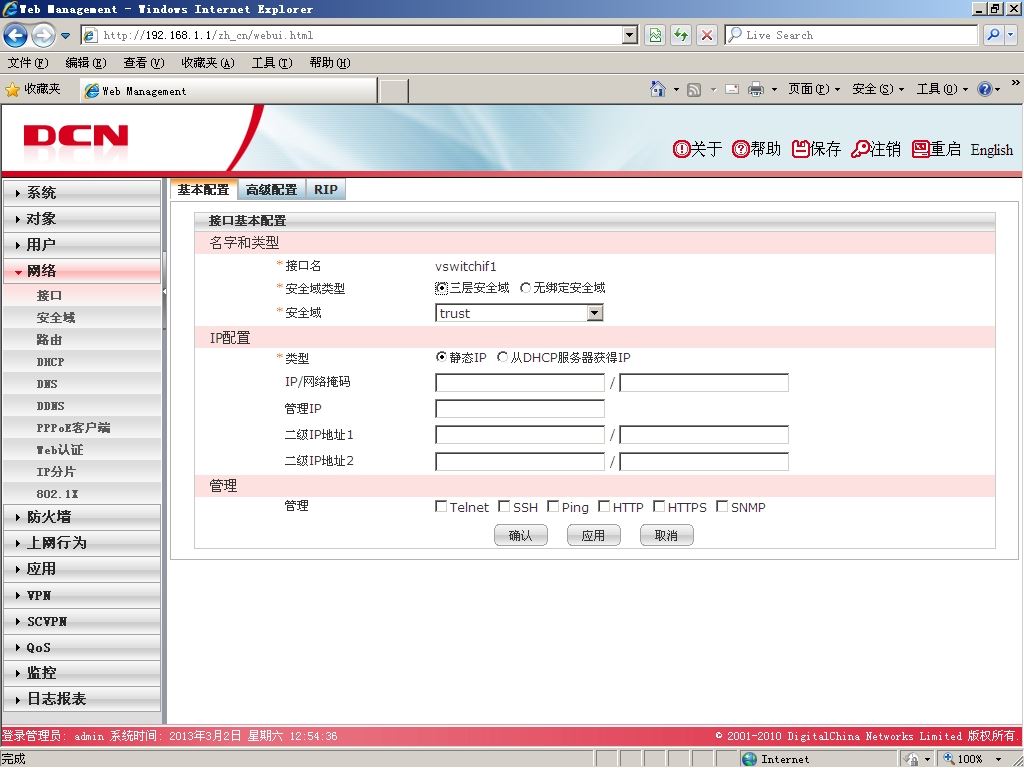
Task: Open the recent pages dropdown arrow
Action: (65, 35)
